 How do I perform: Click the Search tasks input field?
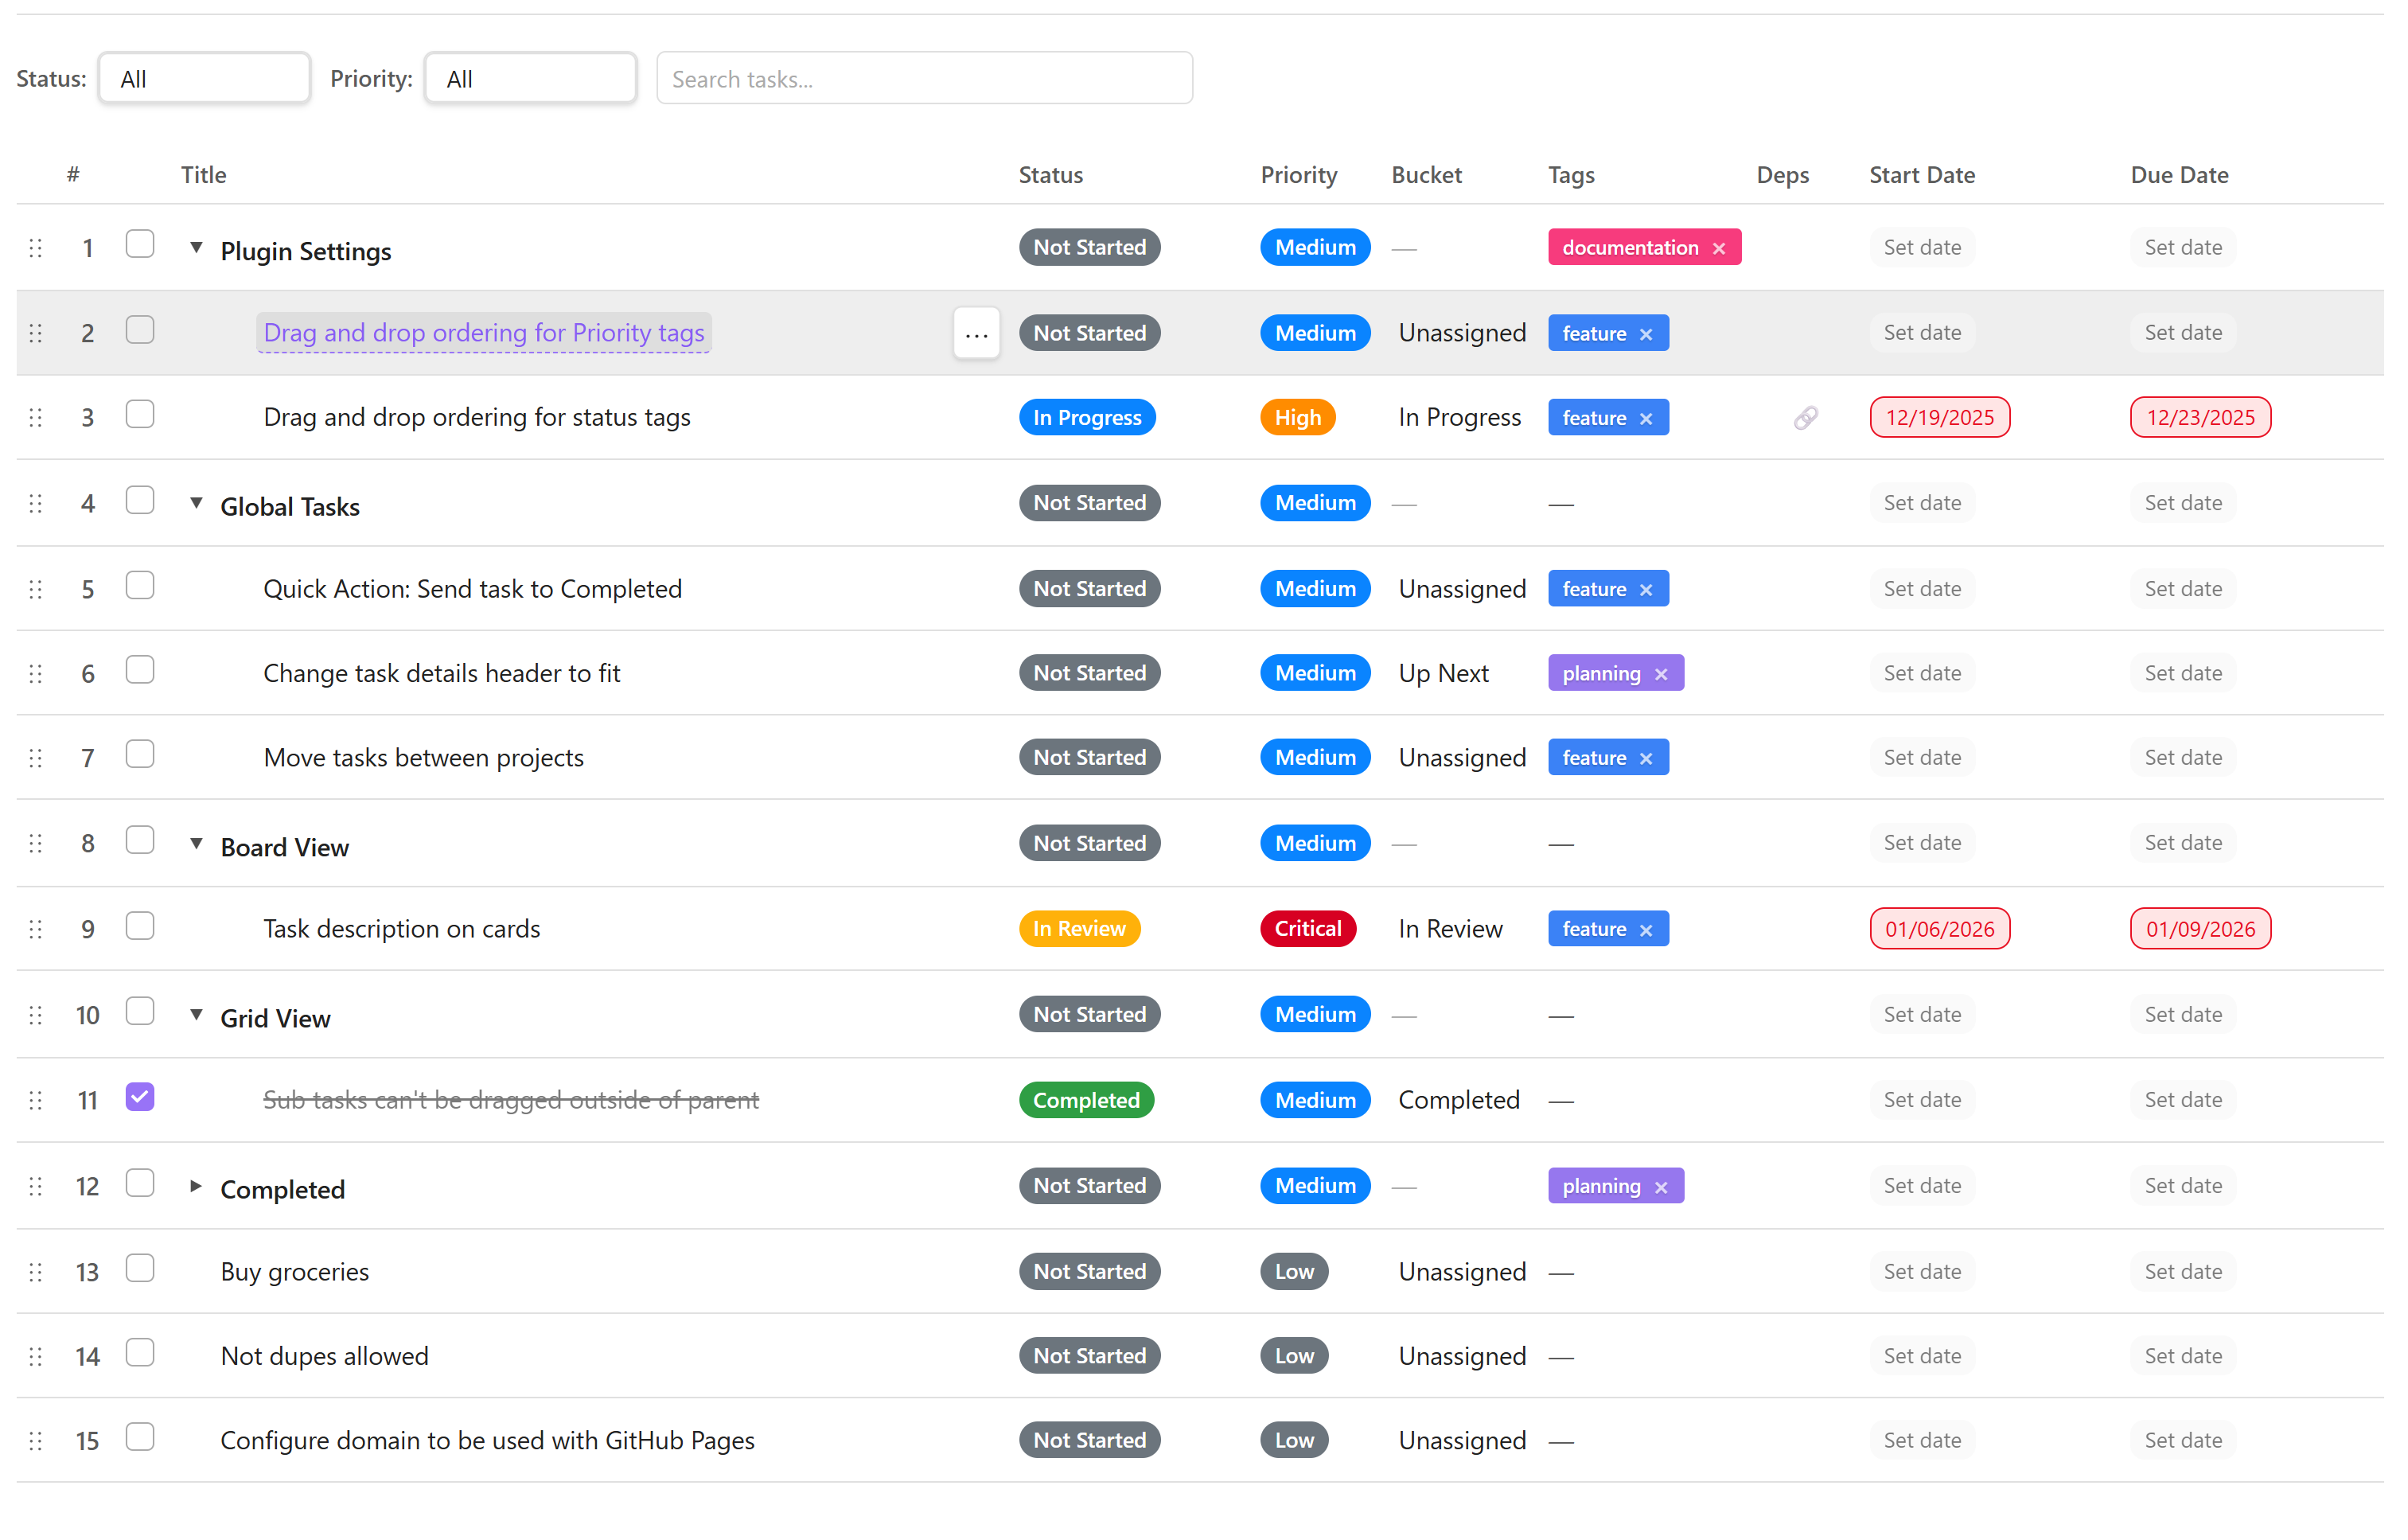(x=924, y=79)
